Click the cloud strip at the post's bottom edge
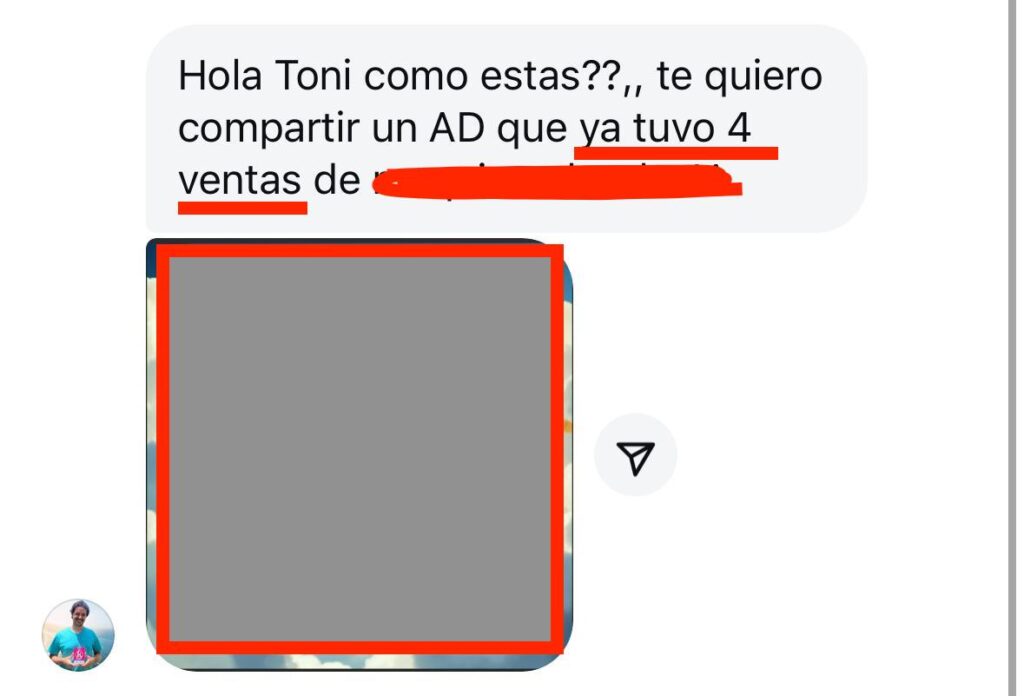 [359, 660]
